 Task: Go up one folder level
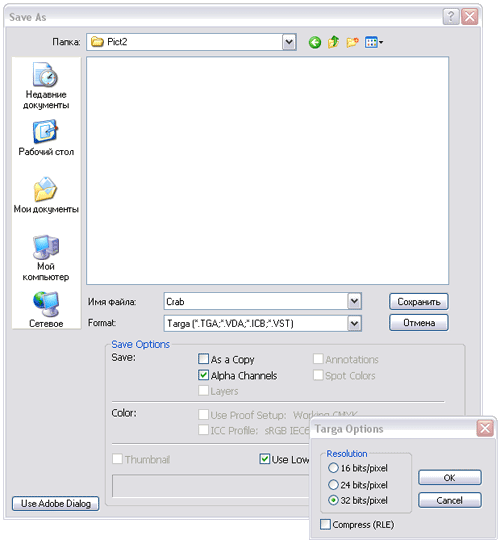tap(333, 42)
